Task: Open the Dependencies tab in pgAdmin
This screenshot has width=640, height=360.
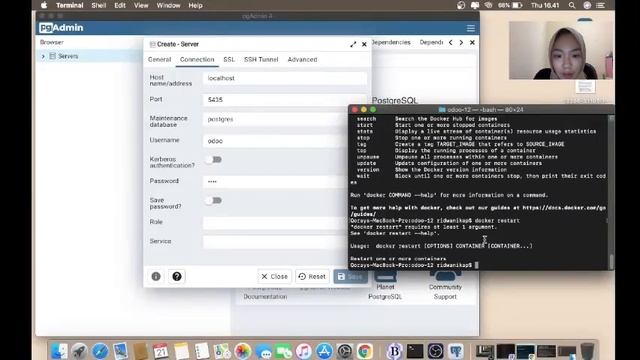Action: [391, 42]
